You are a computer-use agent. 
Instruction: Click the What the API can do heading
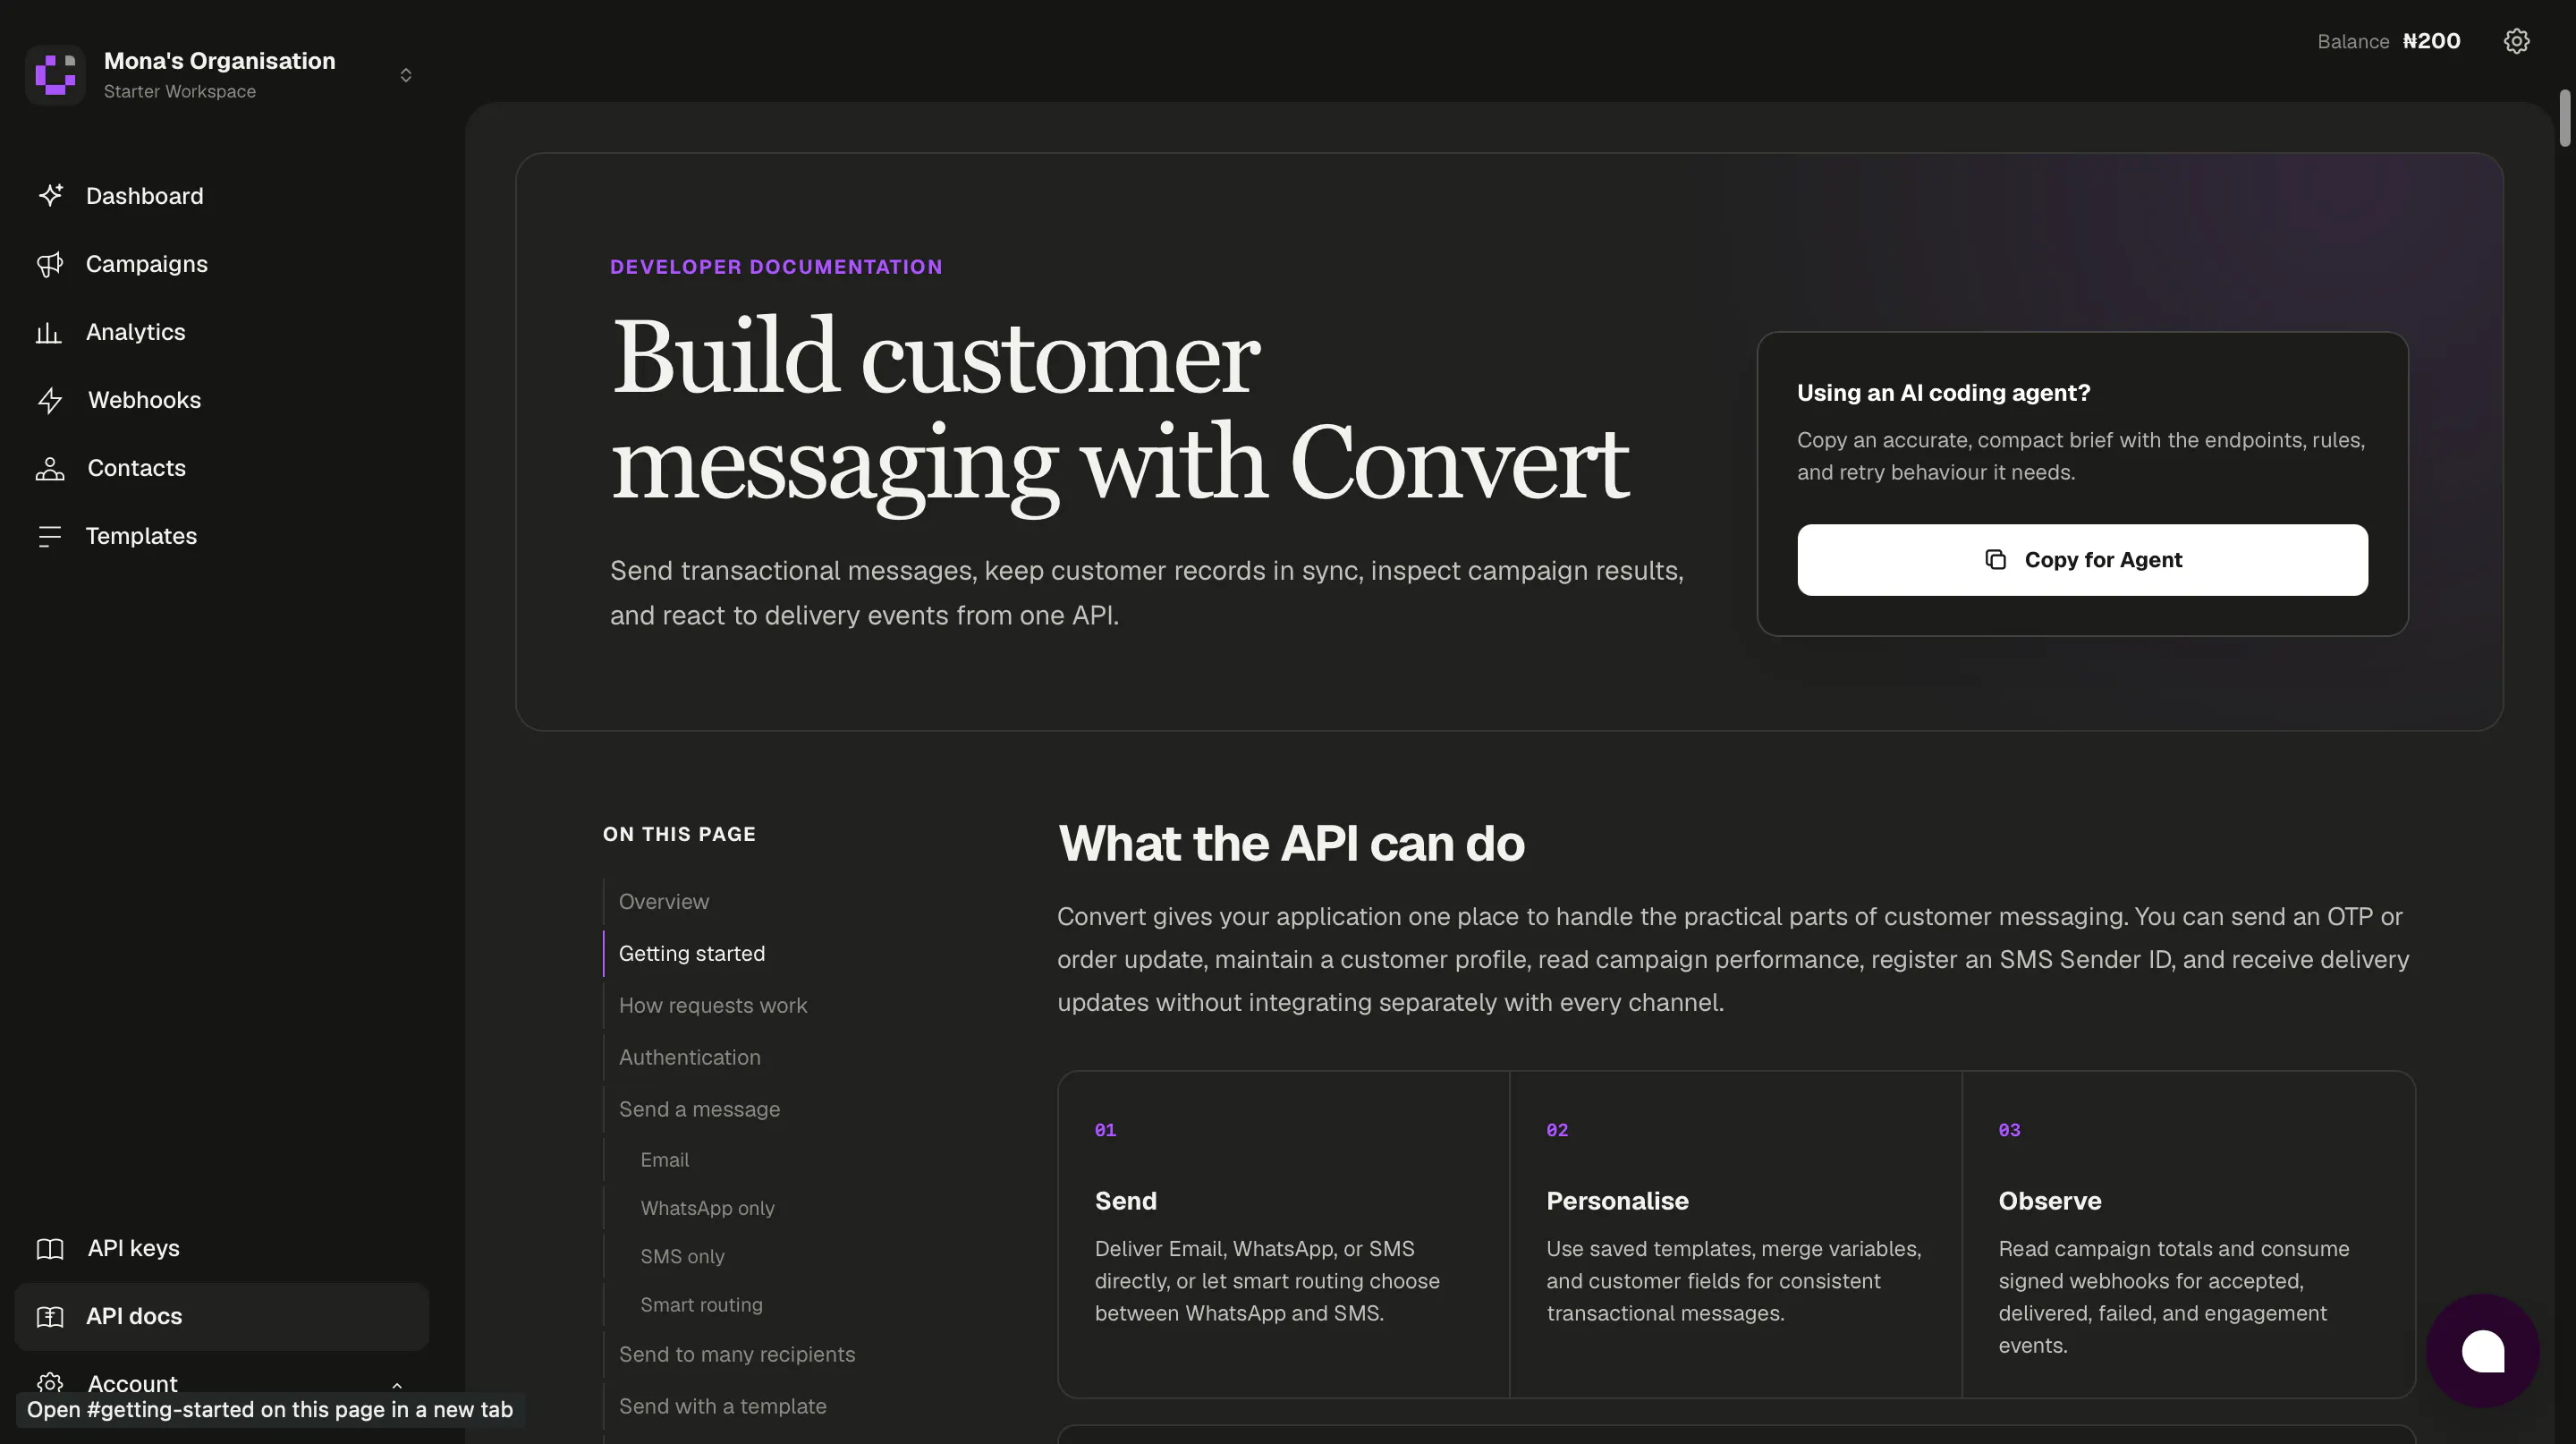coord(1291,843)
